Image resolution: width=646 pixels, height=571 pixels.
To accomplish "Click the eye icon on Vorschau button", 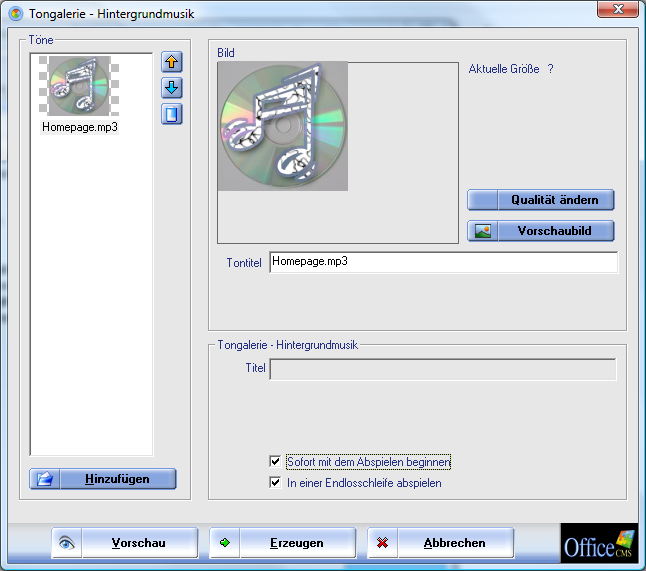I will tap(67, 543).
